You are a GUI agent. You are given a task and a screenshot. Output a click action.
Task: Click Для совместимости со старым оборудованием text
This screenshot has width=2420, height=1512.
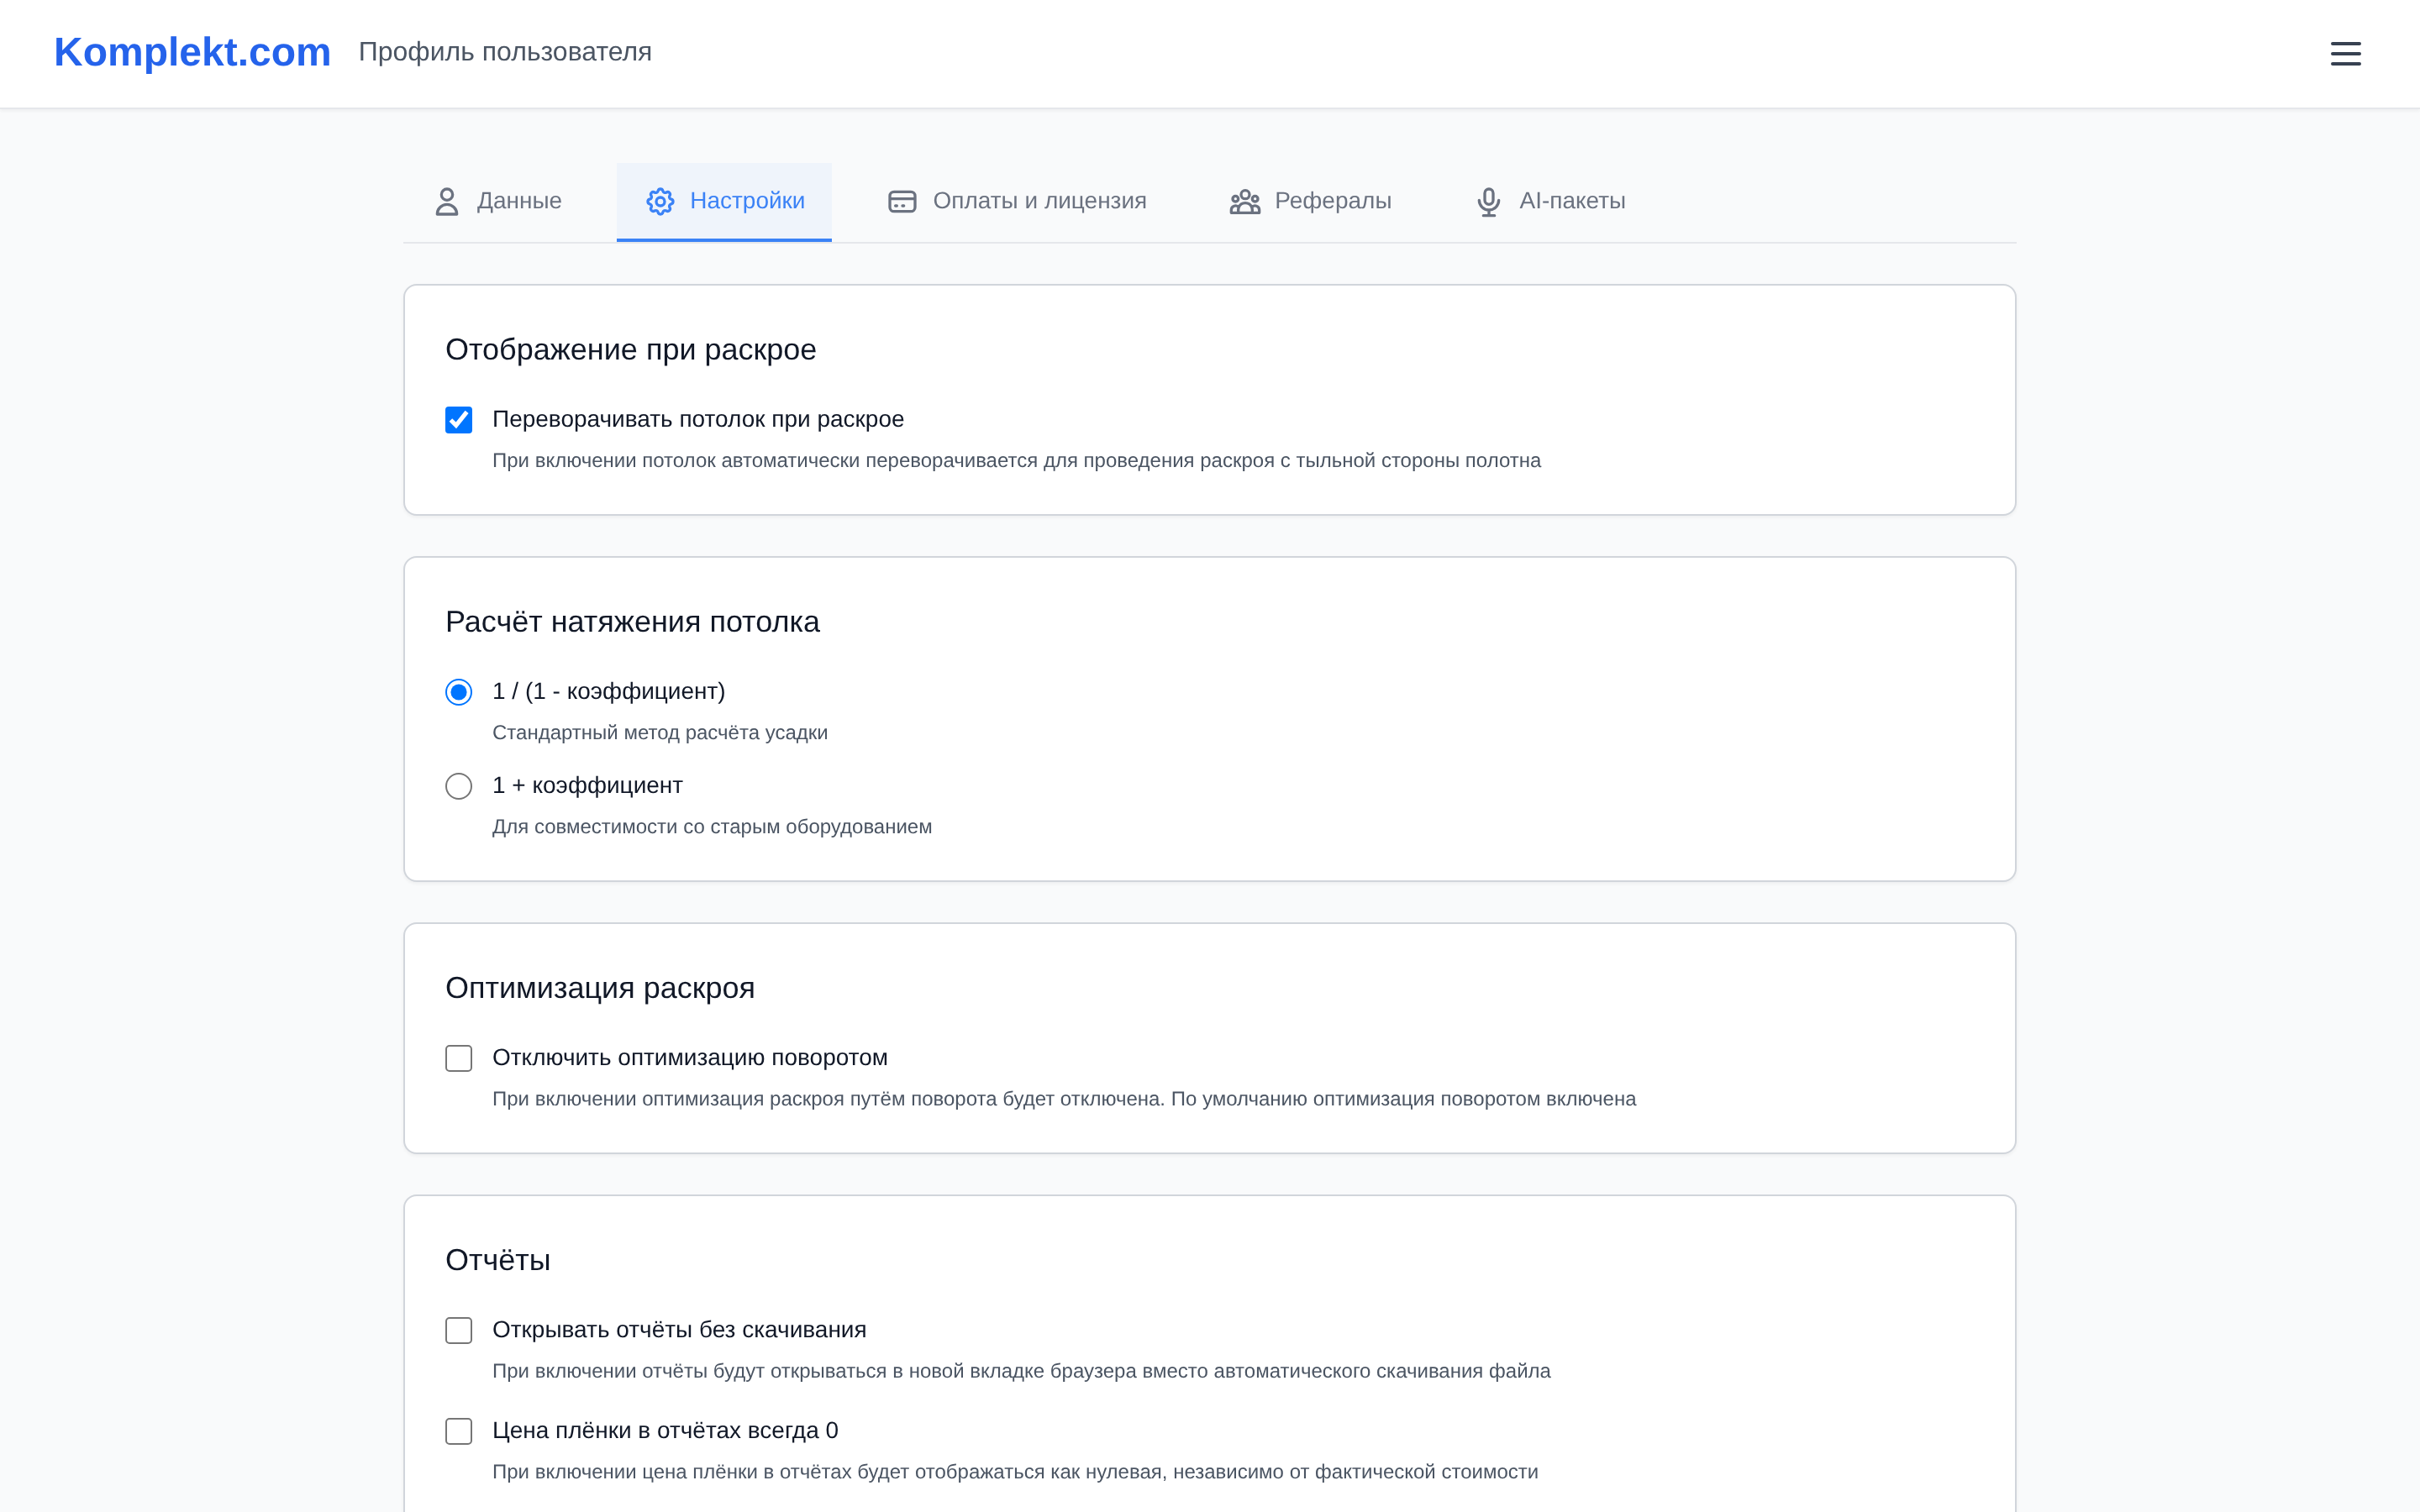coord(712,827)
